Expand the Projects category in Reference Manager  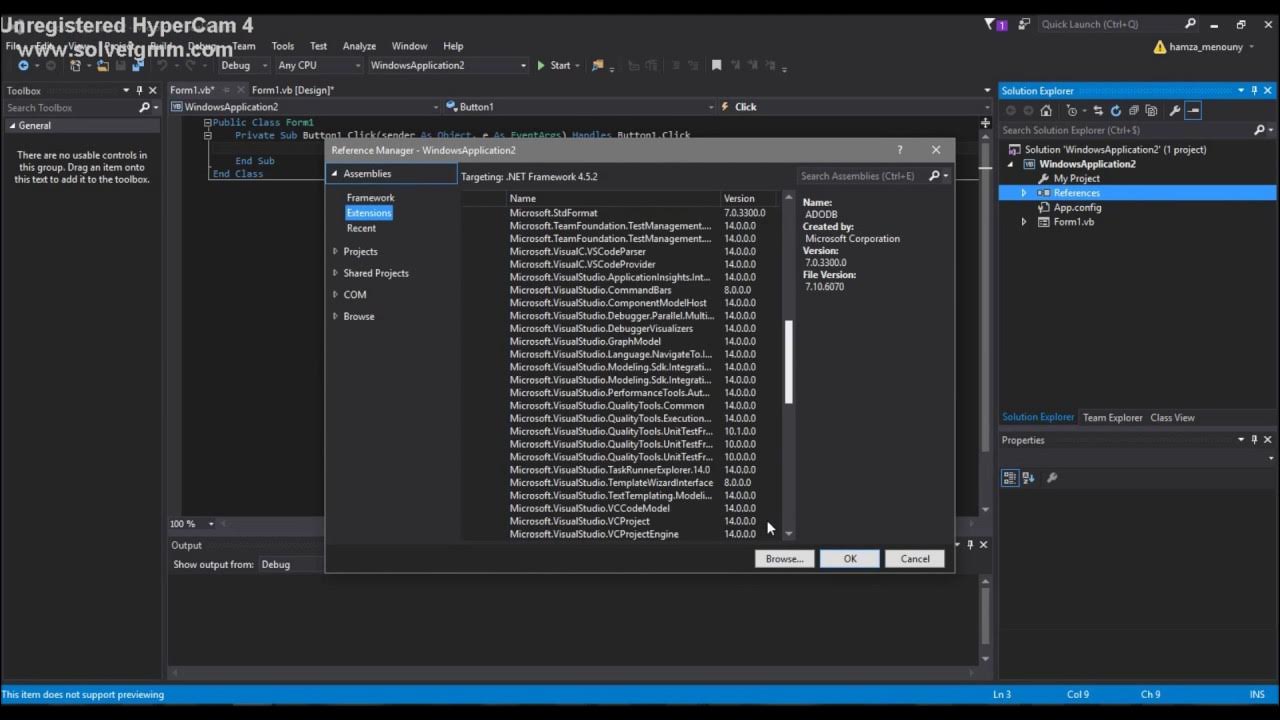coord(335,251)
